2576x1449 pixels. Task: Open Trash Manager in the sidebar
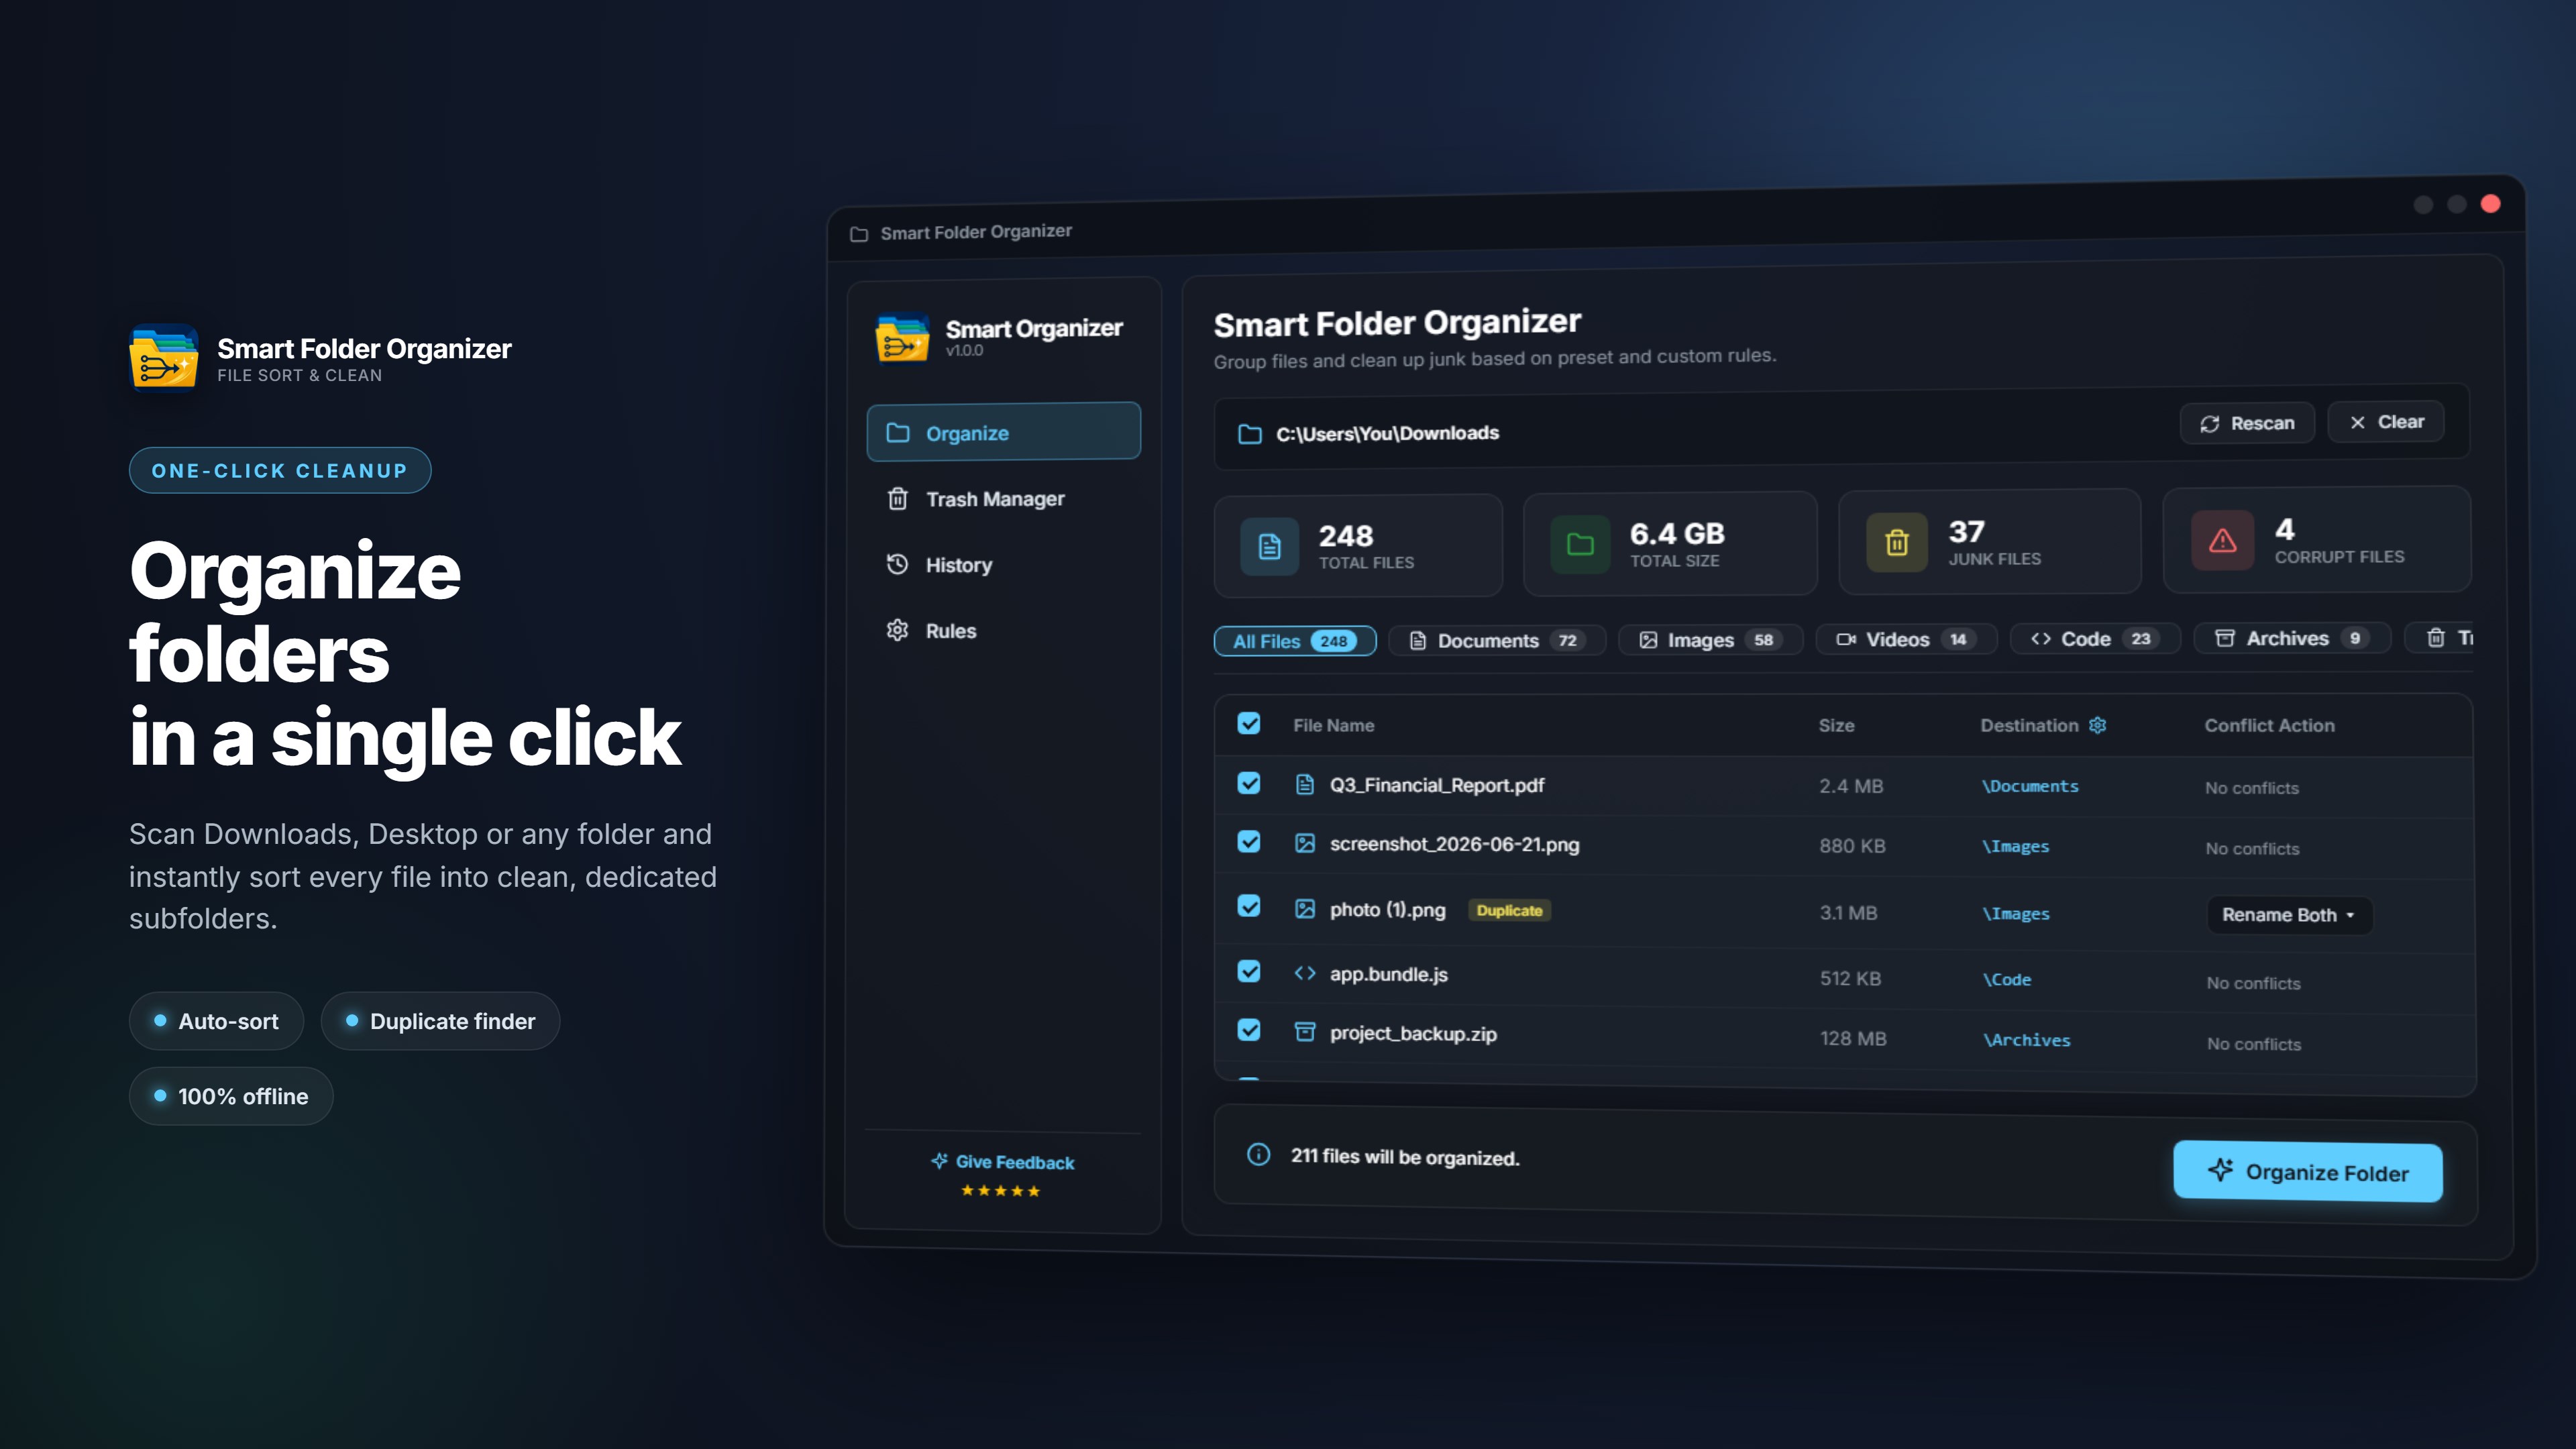pos(1003,498)
